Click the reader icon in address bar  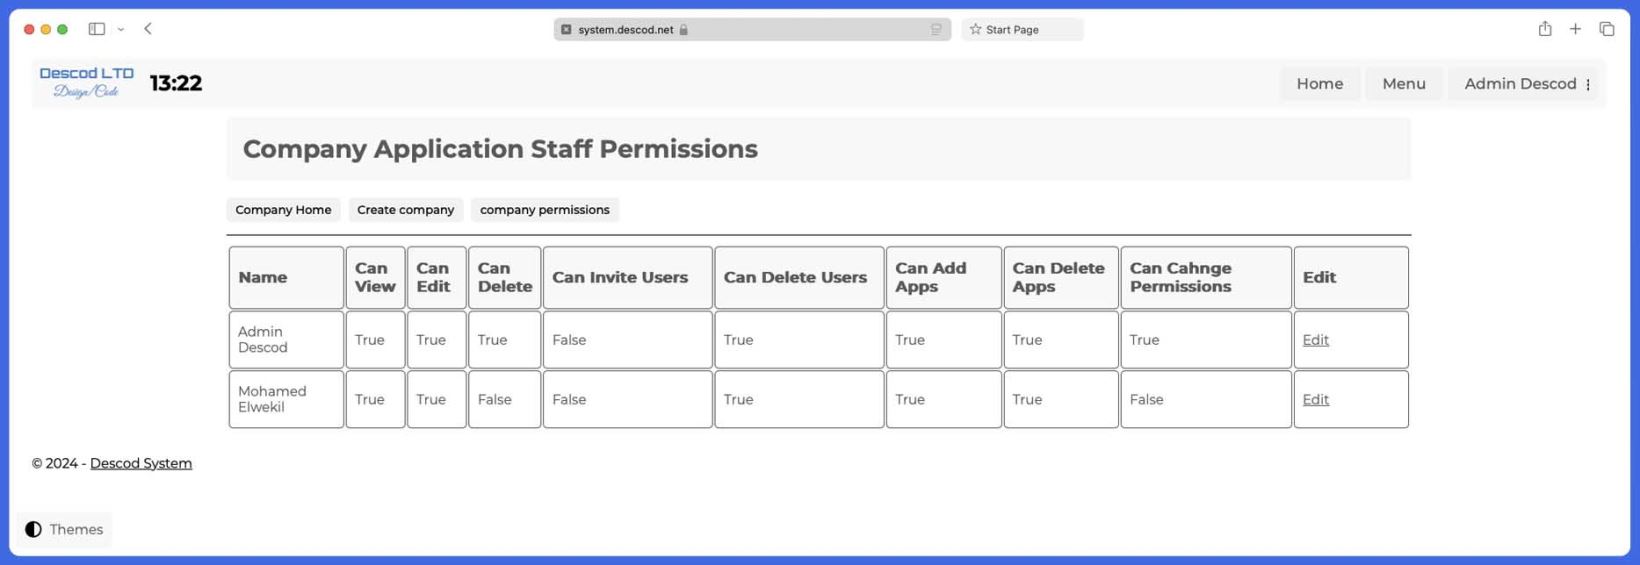[x=936, y=30]
